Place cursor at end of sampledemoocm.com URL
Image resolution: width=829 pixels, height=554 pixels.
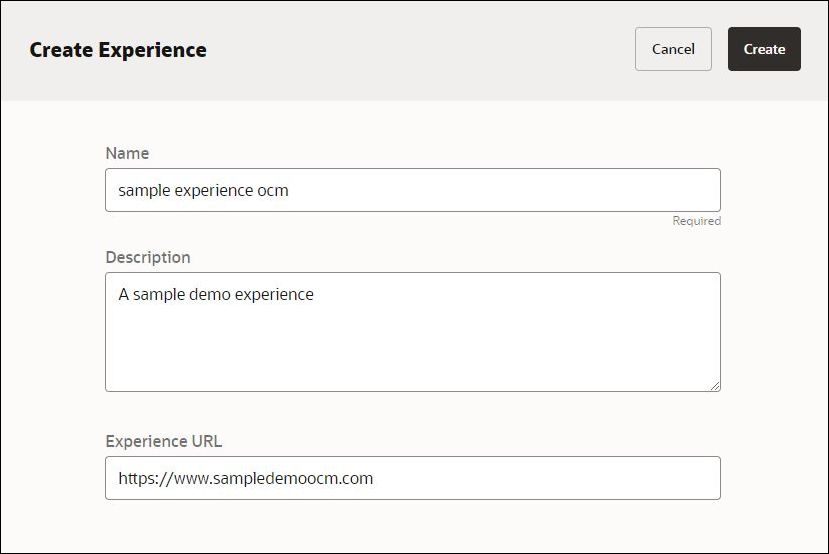(x=374, y=478)
